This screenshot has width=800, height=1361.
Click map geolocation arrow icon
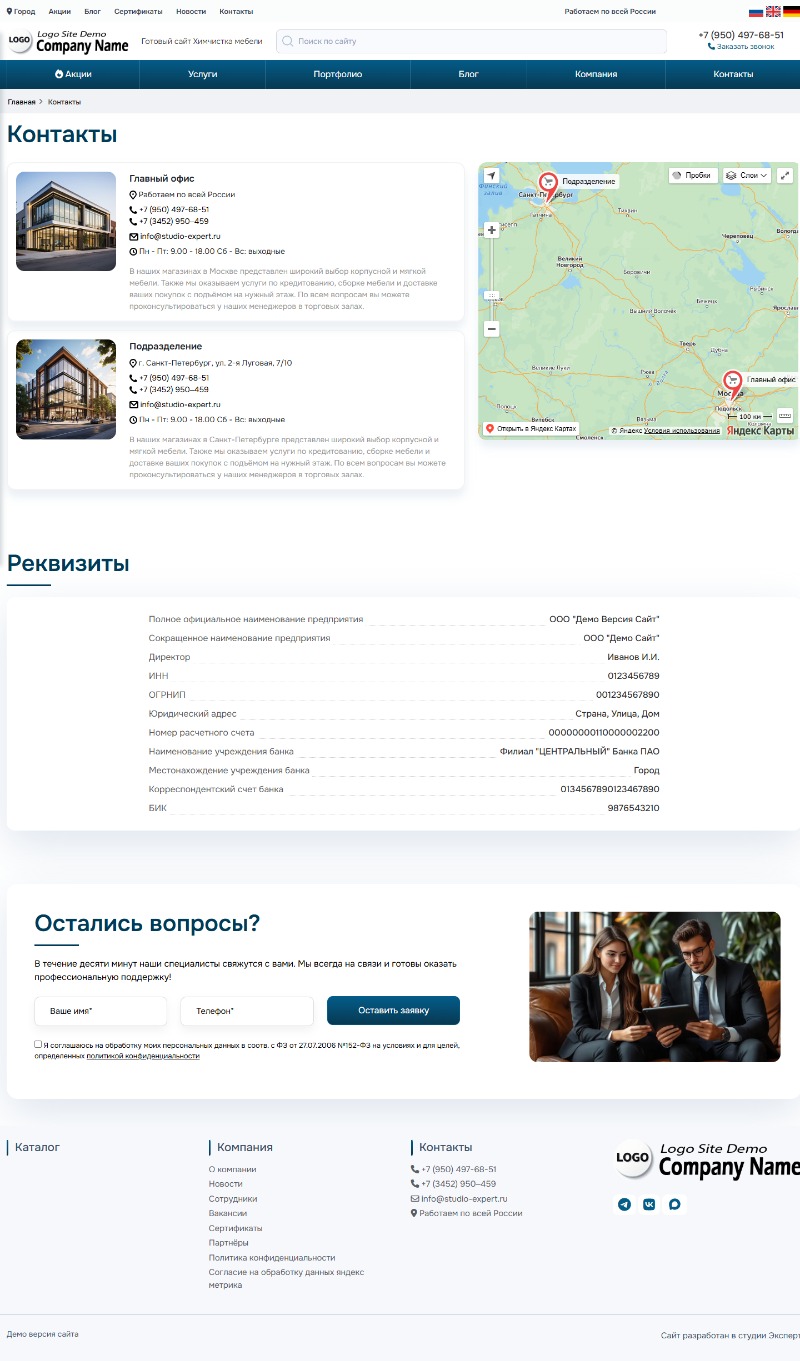point(491,175)
